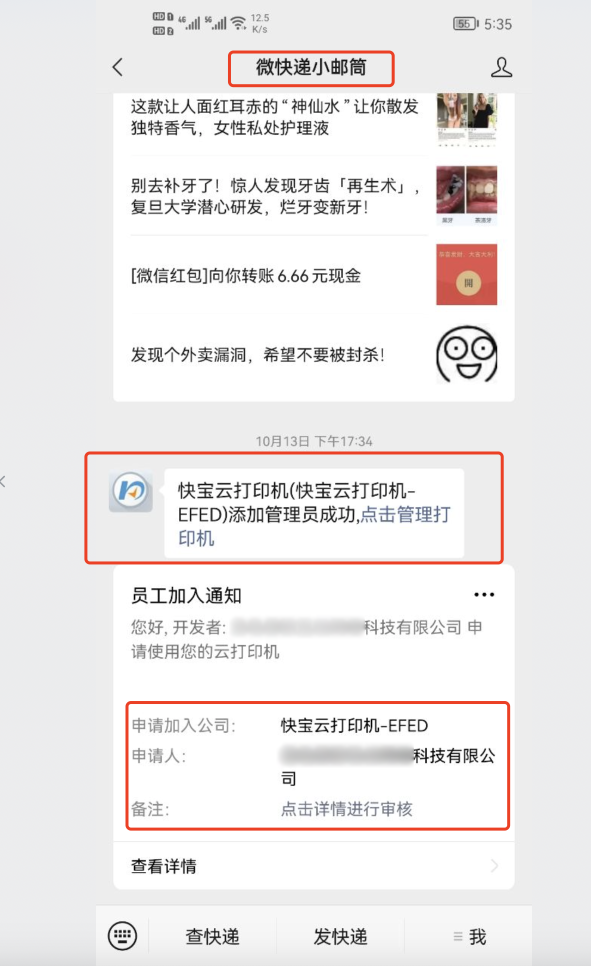Tap the WiFi status icon
Image resolution: width=591 pixels, height=966 pixels.
point(238,23)
